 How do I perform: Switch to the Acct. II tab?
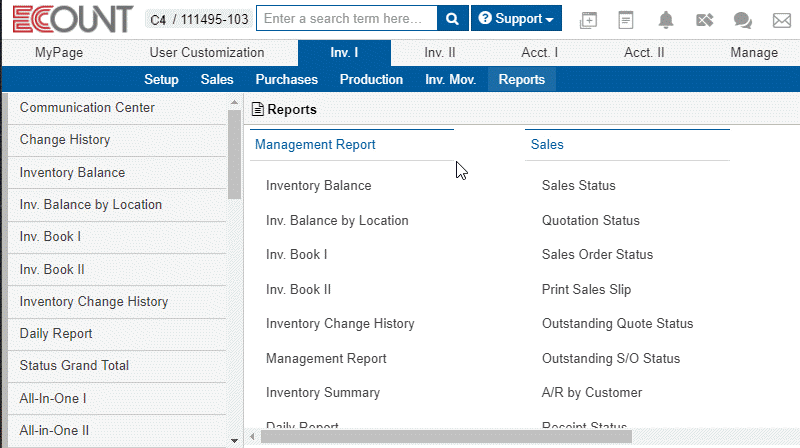[x=644, y=53]
